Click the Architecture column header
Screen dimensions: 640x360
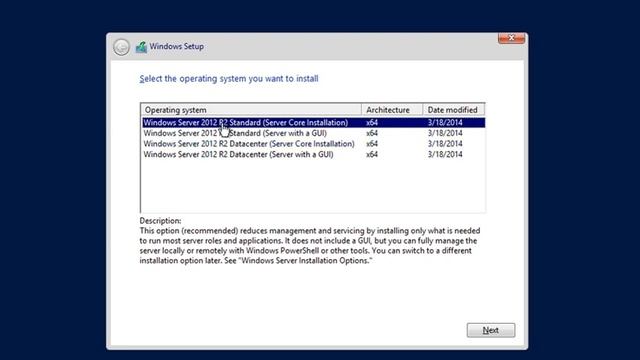click(392, 110)
